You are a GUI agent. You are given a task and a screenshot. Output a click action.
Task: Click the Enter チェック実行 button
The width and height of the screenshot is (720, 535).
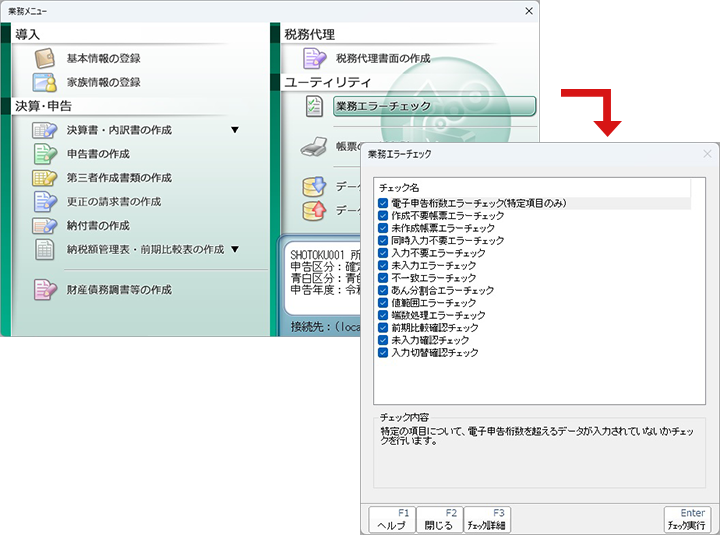[687, 519]
